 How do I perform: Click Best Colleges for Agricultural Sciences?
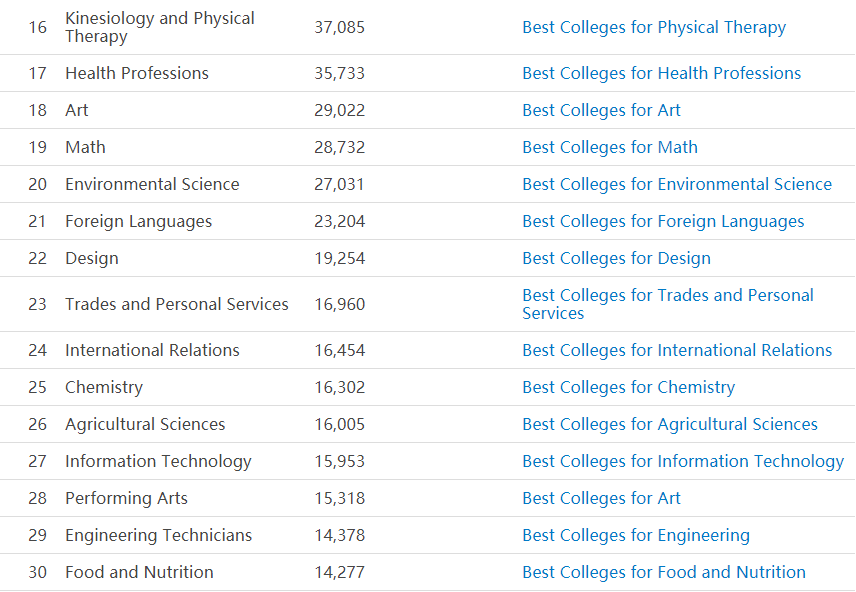coord(670,424)
